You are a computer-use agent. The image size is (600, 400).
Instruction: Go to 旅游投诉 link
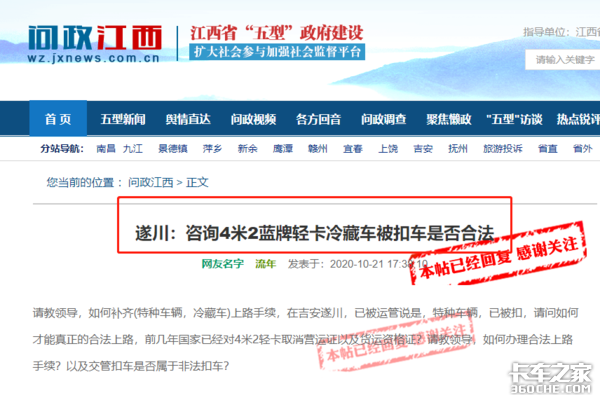(502, 149)
